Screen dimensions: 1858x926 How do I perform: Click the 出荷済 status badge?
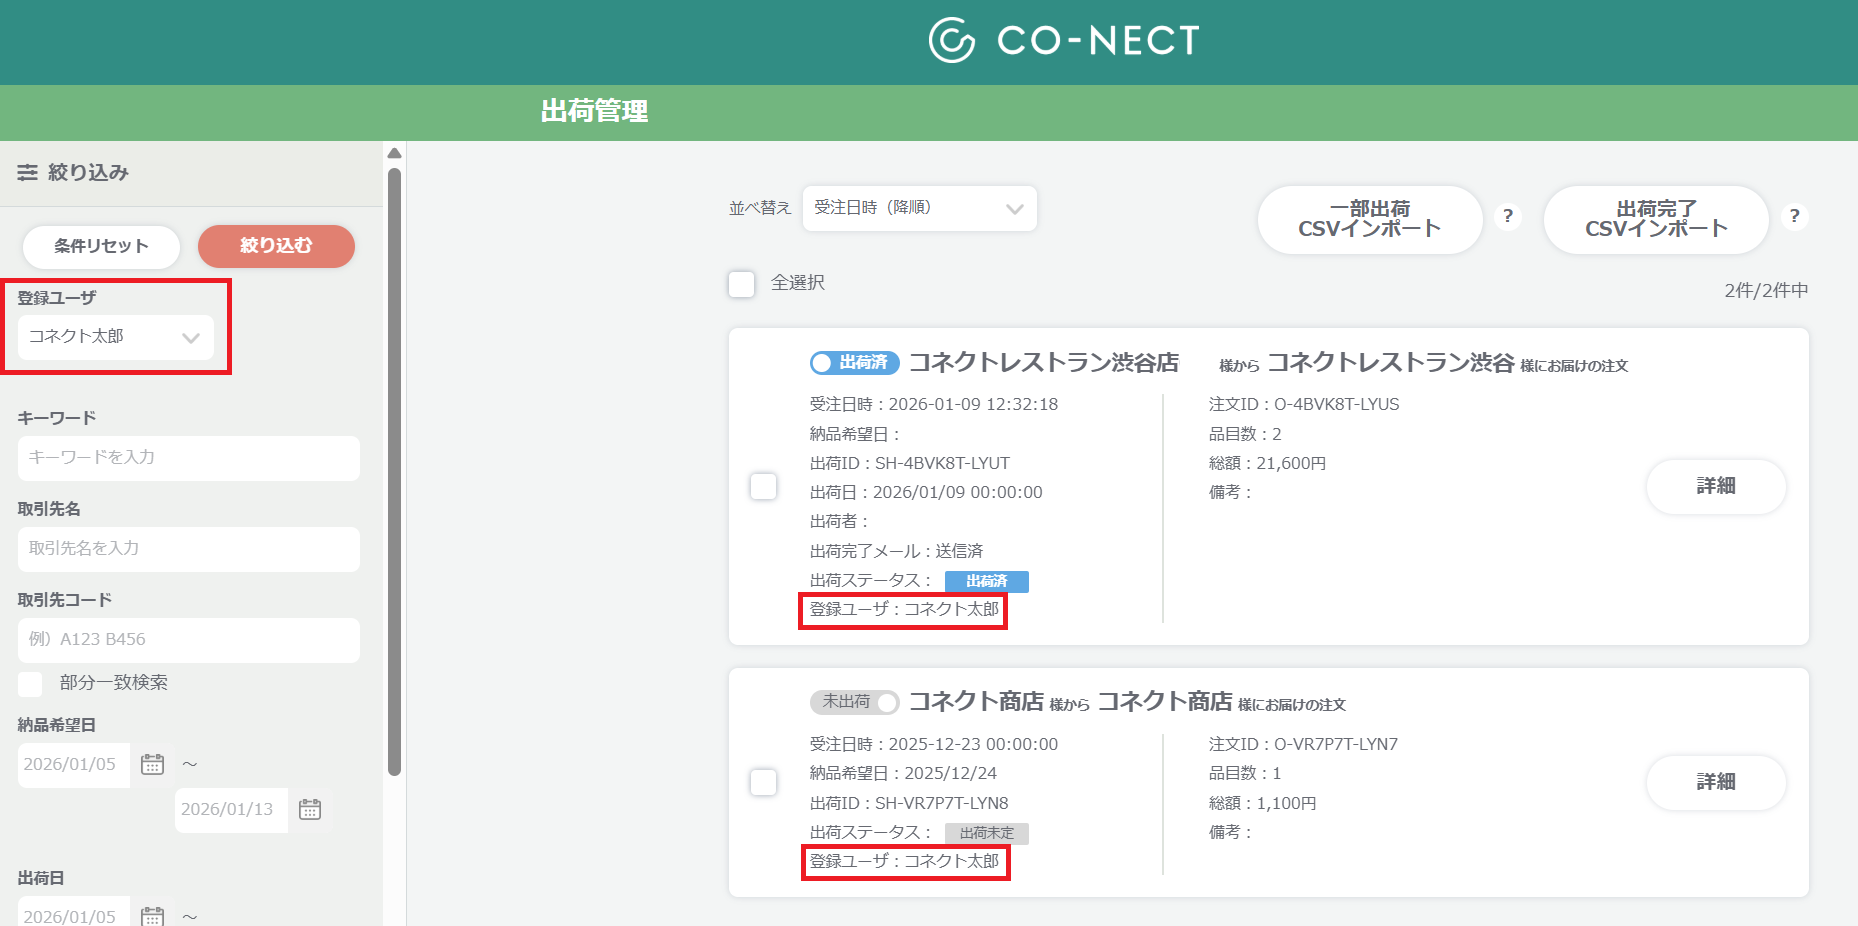(x=987, y=581)
